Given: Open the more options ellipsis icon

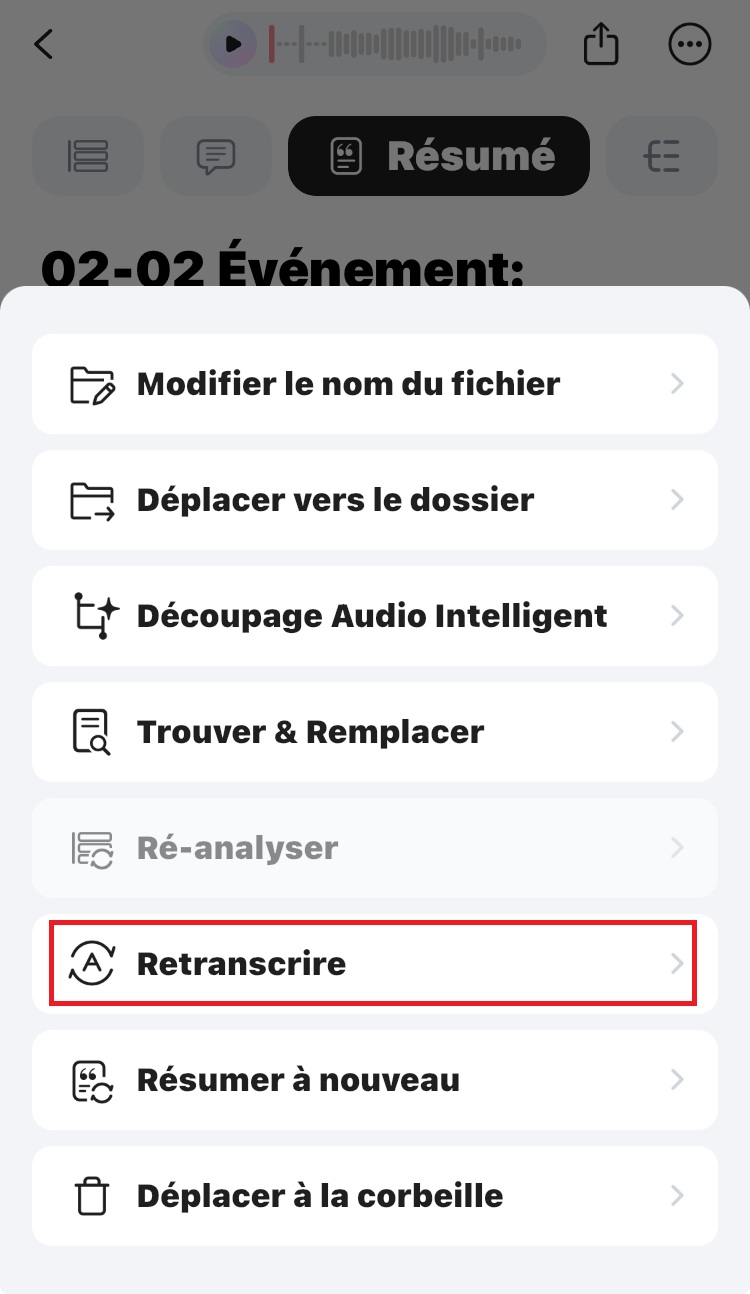Looking at the screenshot, I should (x=690, y=45).
